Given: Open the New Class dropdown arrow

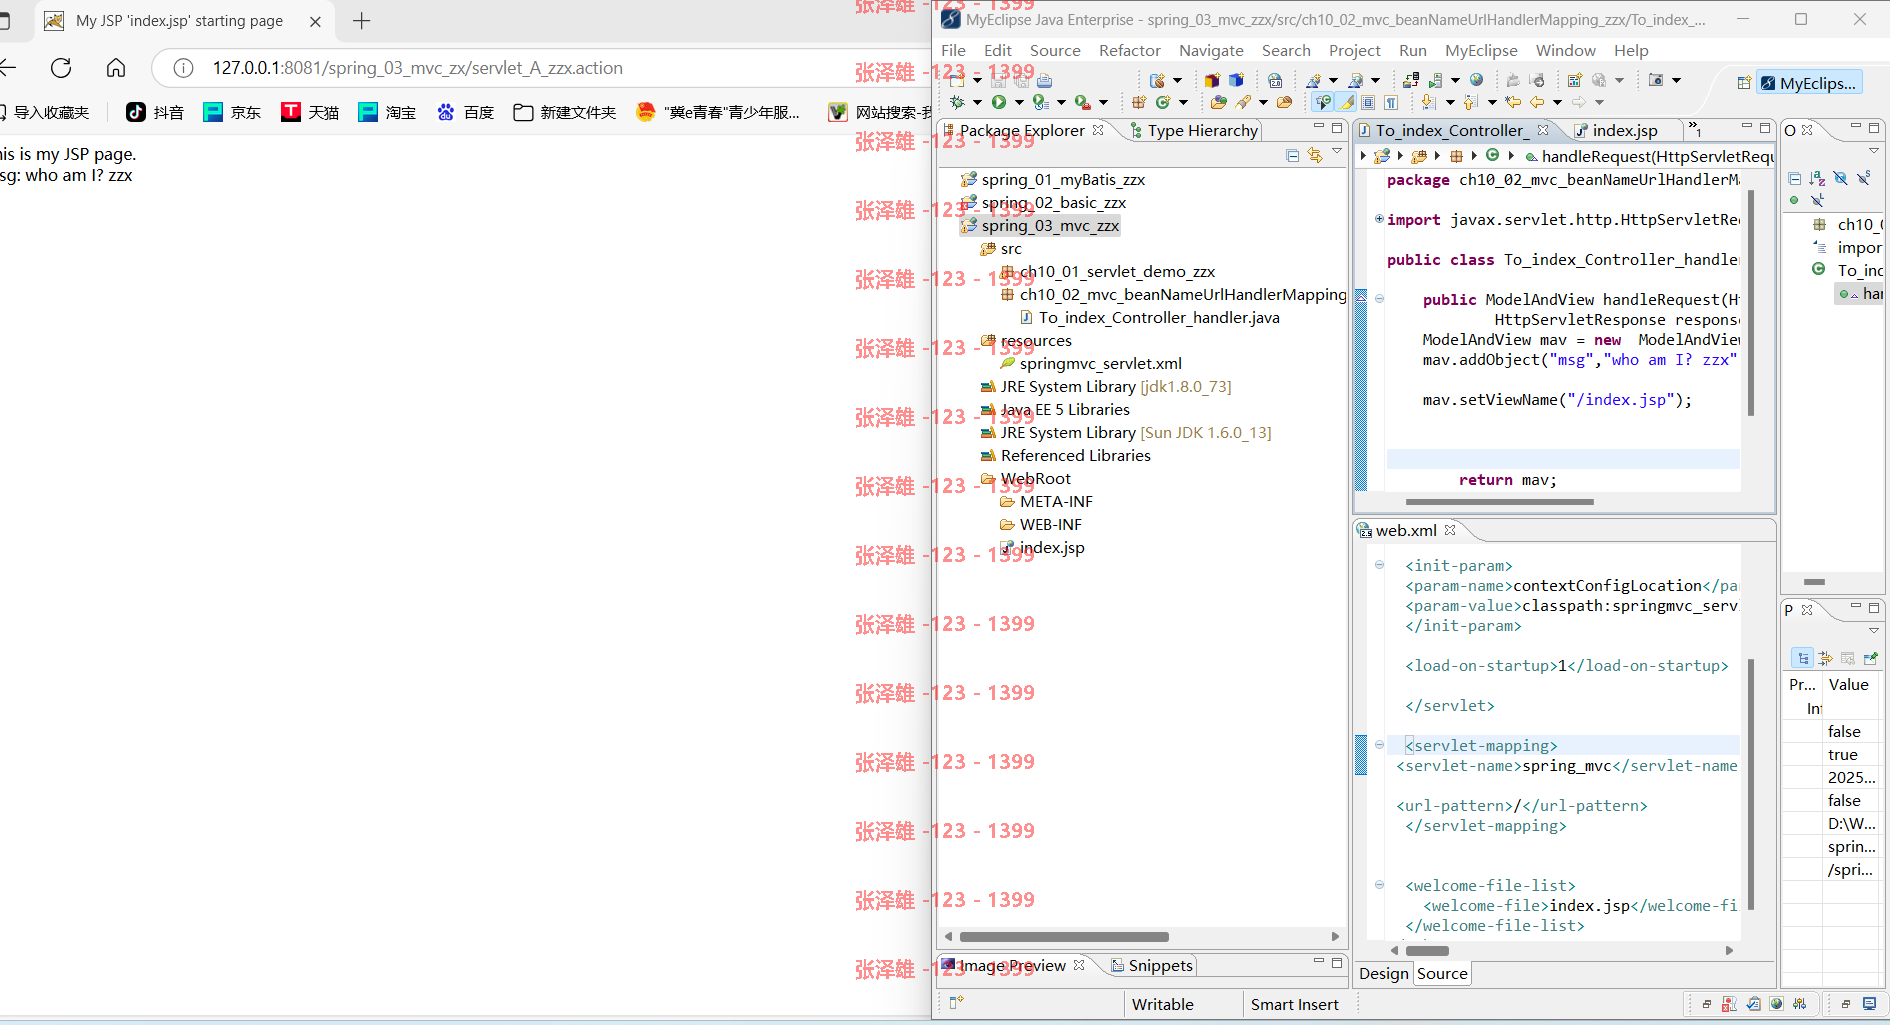Looking at the screenshot, I should click(1183, 102).
